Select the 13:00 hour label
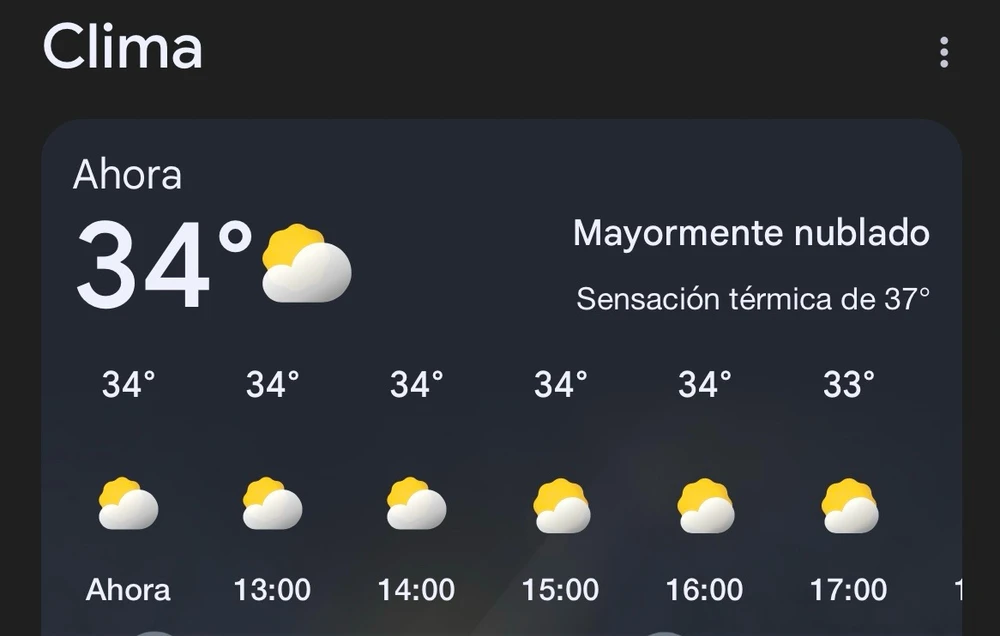This screenshot has height=636, width=1000. pyautogui.click(x=272, y=590)
